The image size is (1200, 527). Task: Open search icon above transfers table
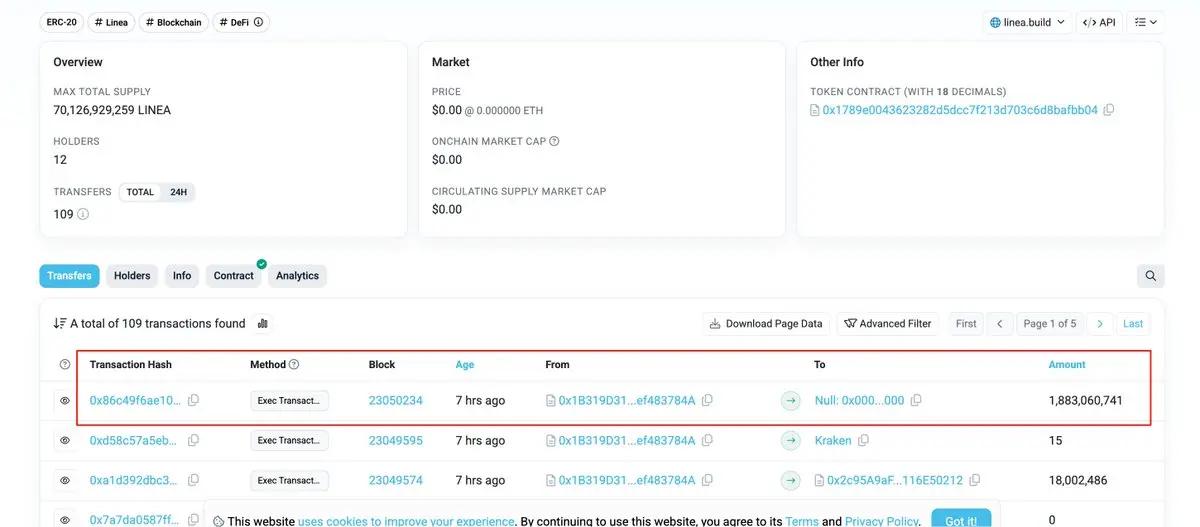click(x=1151, y=276)
